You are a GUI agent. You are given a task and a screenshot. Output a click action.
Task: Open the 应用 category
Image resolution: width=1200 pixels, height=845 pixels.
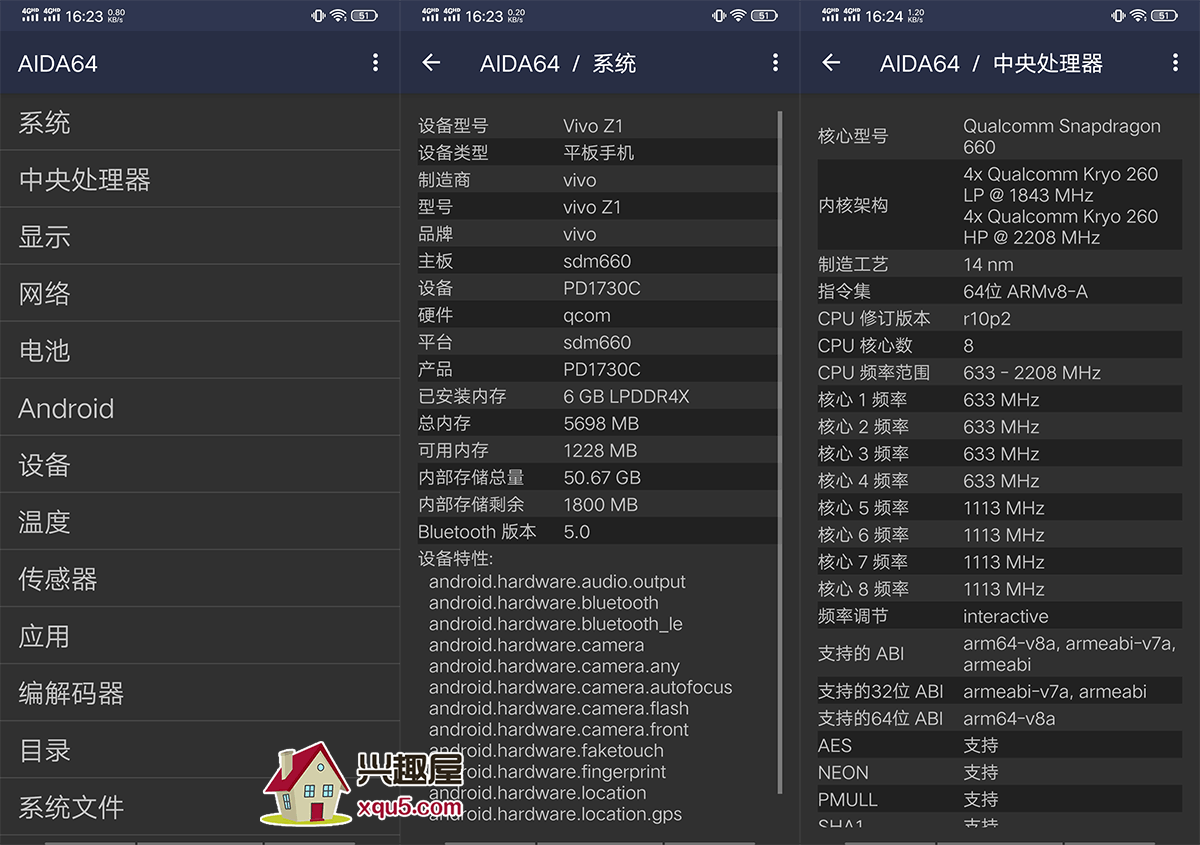coord(200,636)
